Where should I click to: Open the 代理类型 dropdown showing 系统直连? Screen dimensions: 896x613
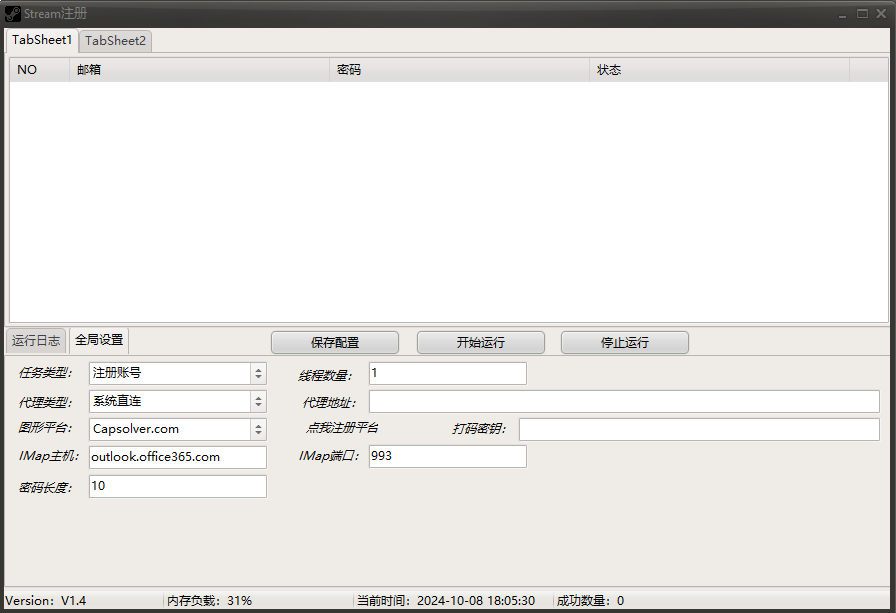(x=178, y=401)
